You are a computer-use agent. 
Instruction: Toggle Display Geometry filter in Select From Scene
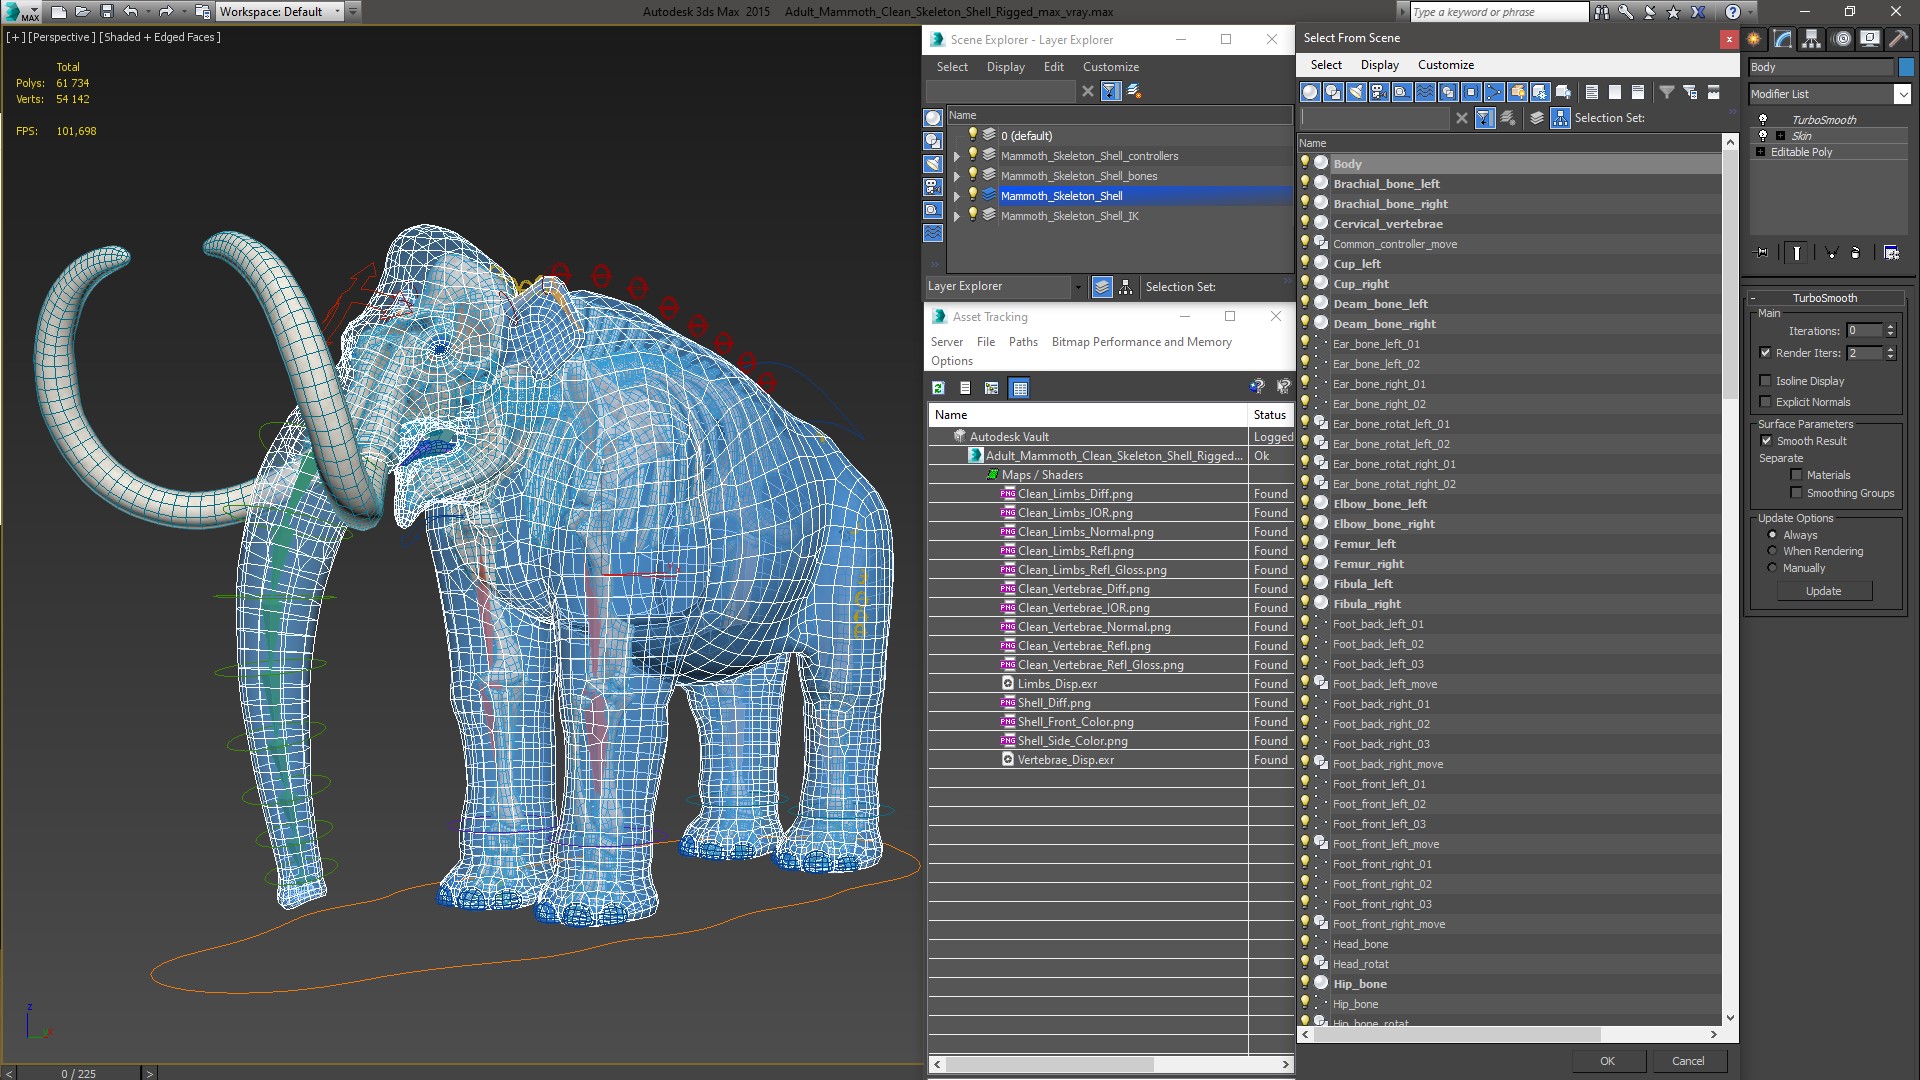pos(1310,92)
